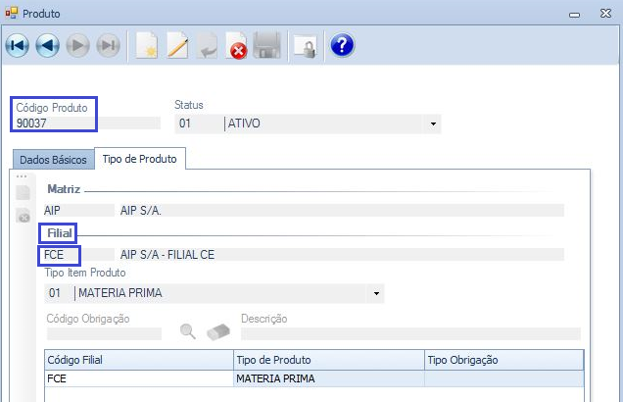The height and width of the screenshot is (403, 623).
Task: Clear Código Obrigação with eraser icon
Action: tap(218, 332)
